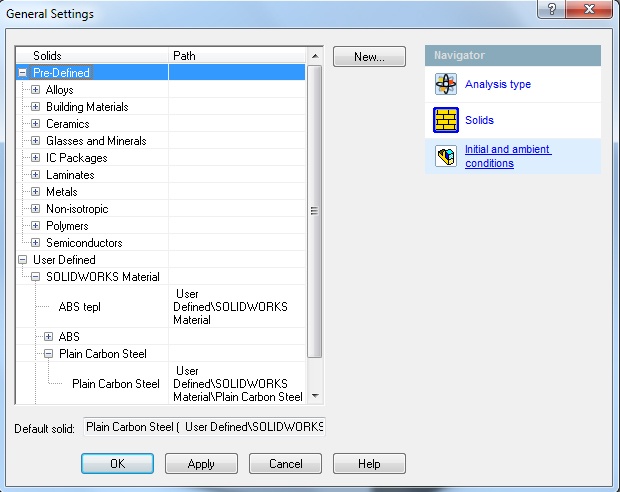
Task: Expand the IC Packages category
Action: click(35, 157)
